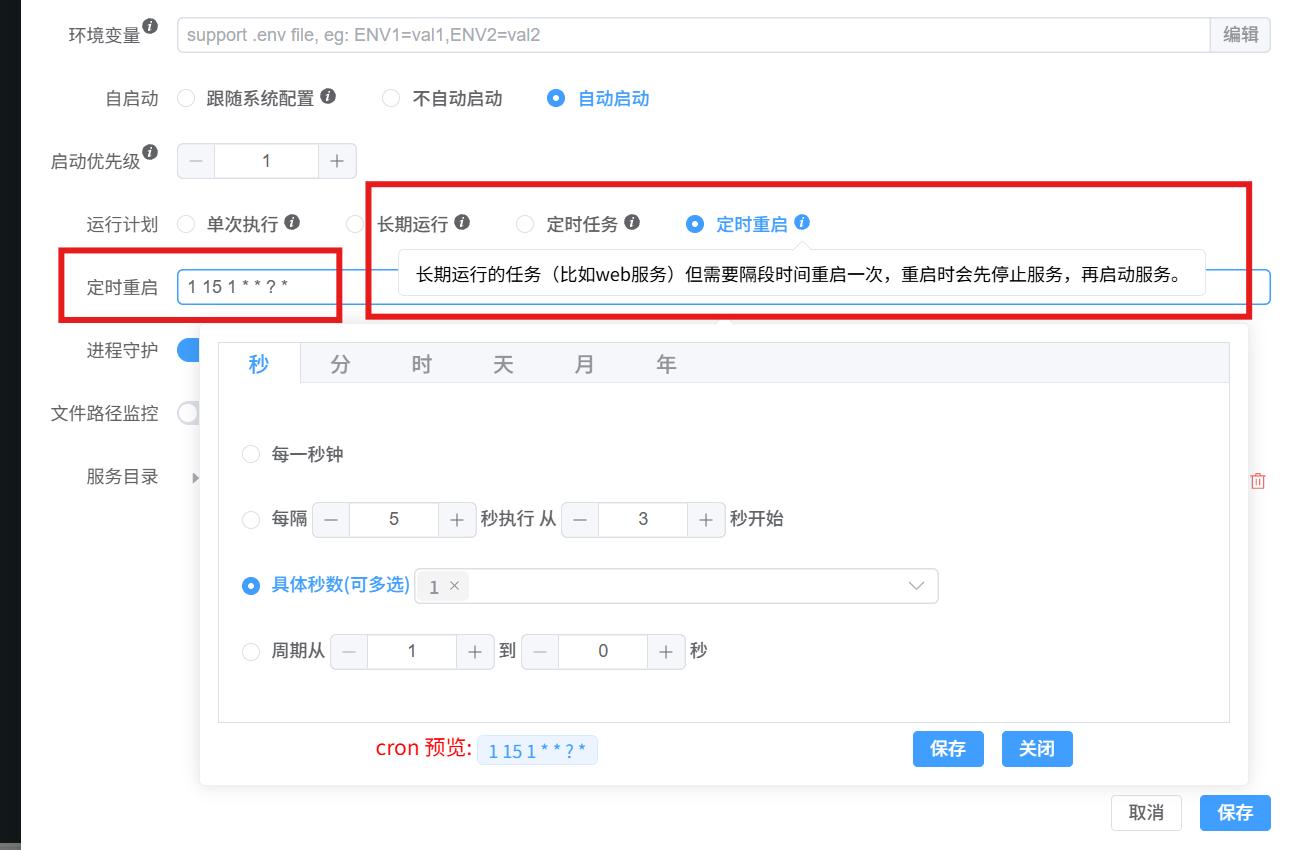Image resolution: width=1296 pixels, height=850 pixels.
Task: Click the 环境变量 input field
Action: (694, 35)
